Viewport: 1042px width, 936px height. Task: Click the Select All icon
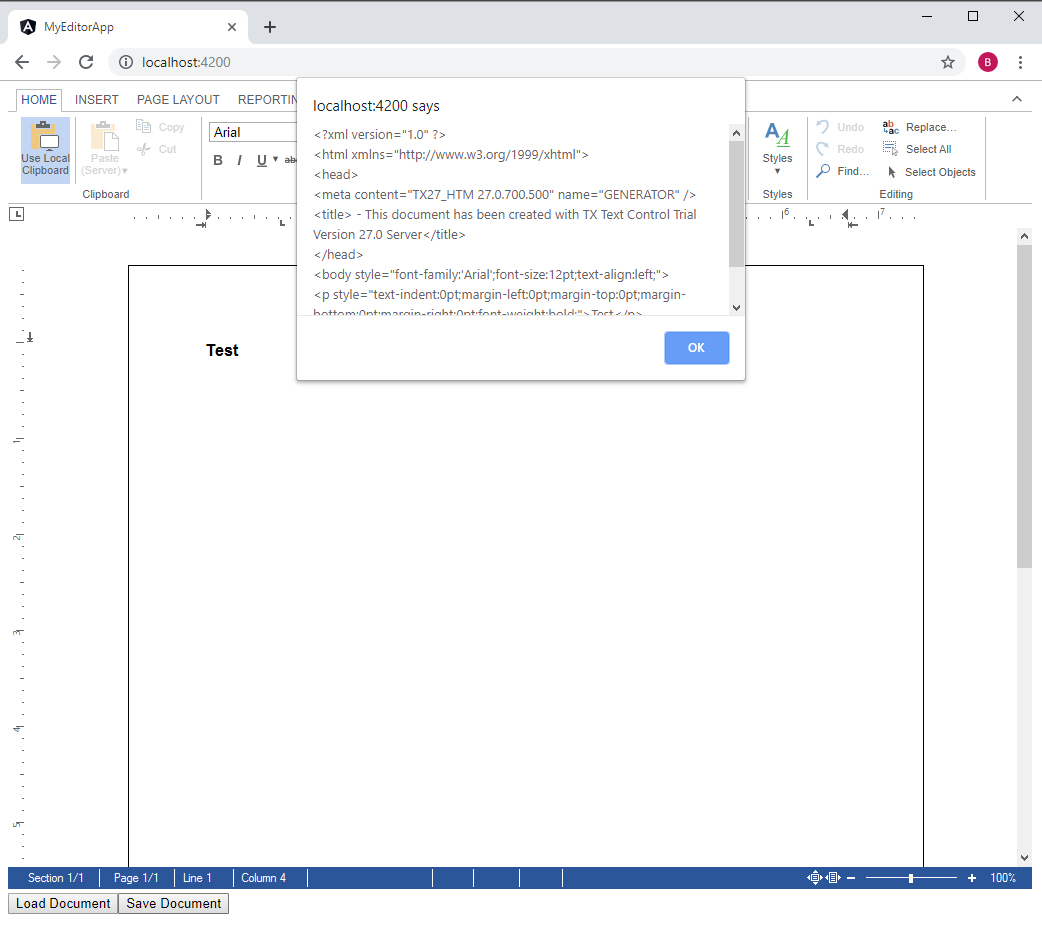click(x=890, y=148)
